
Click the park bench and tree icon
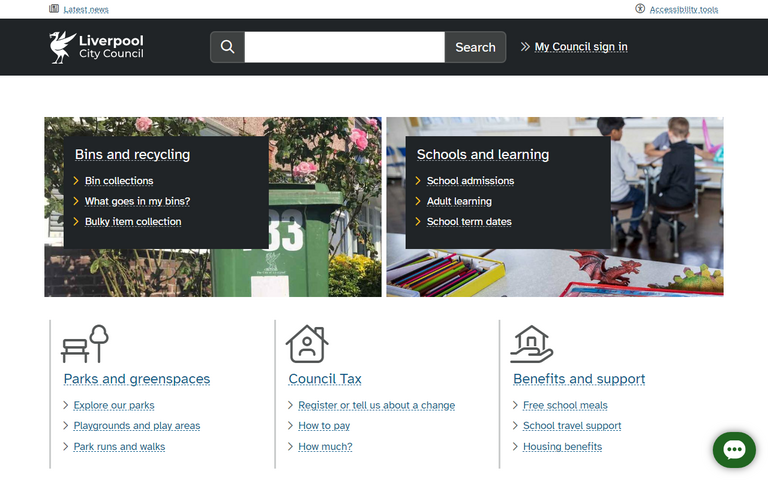pyautogui.click(x=85, y=343)
